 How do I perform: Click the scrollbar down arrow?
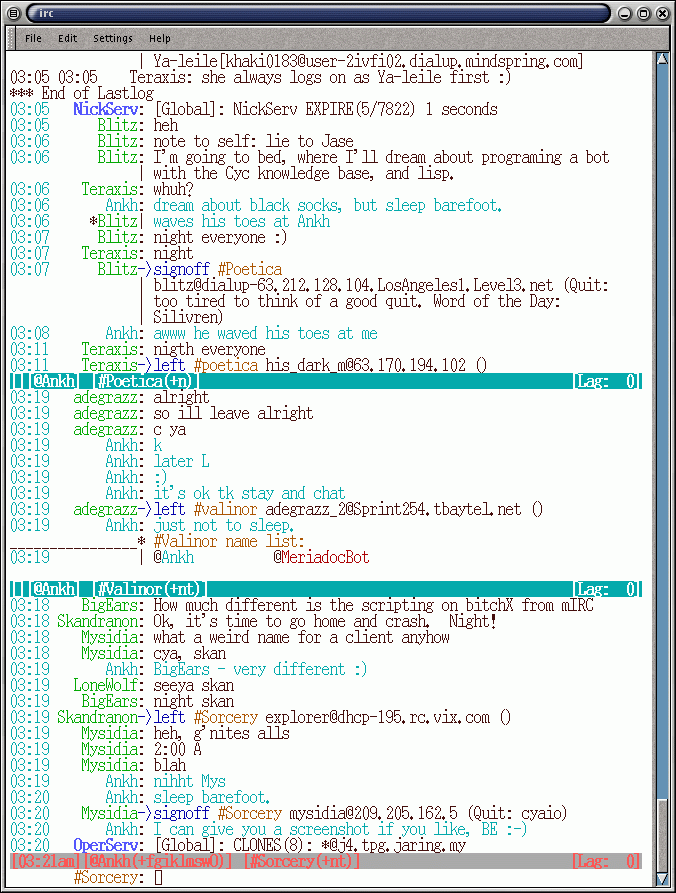tap(662, 879)
